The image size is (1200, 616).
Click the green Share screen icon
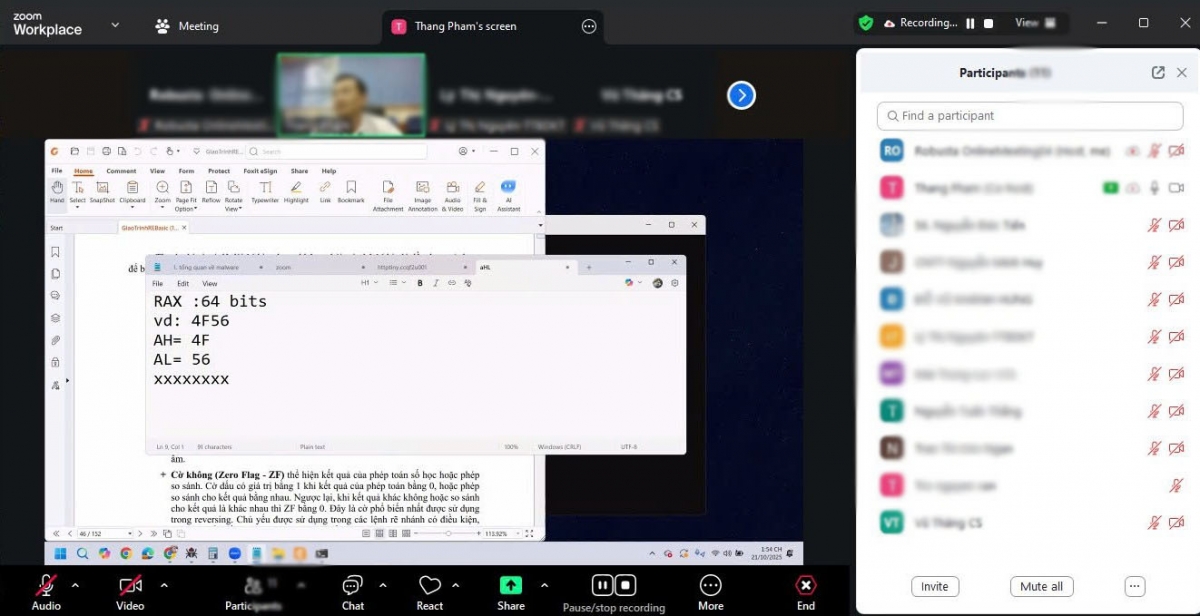[x=510, y=586]
